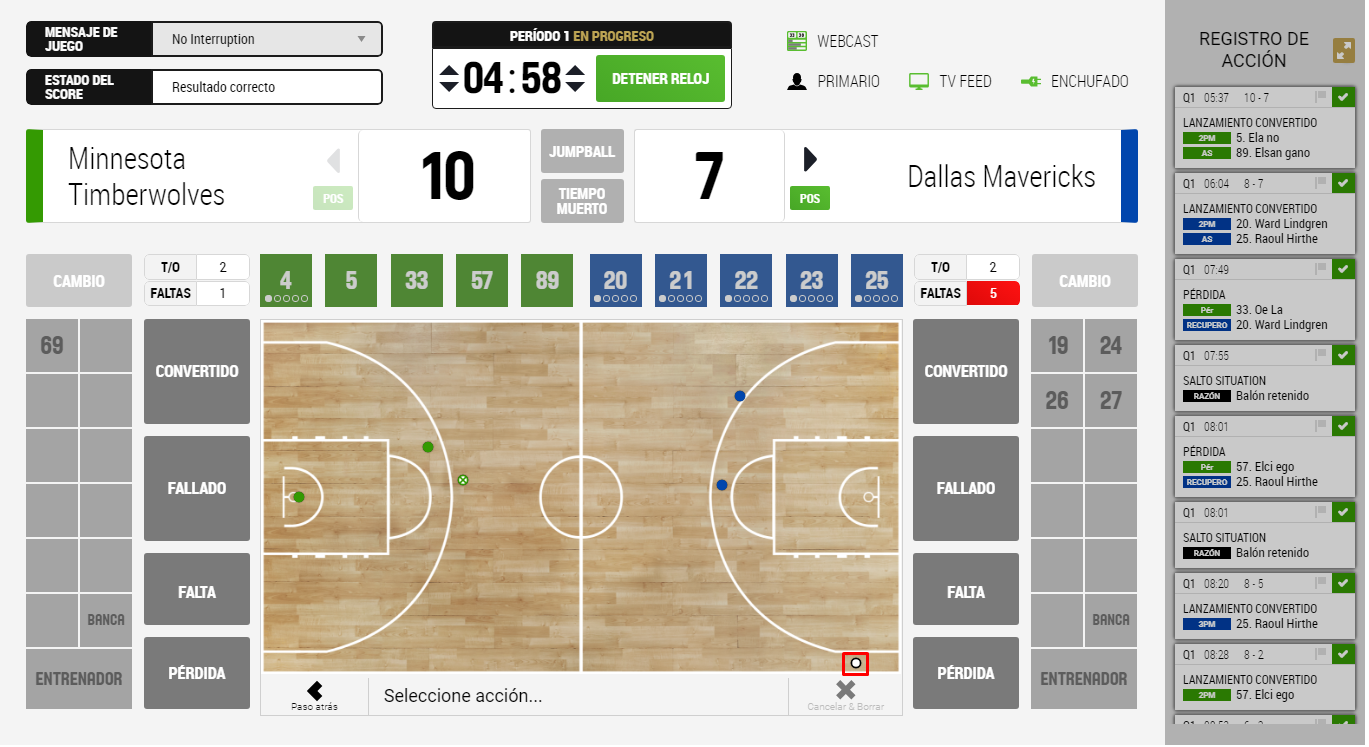
Task: Increase clock seconds with up arrow
Action: [x=574, y=70]
